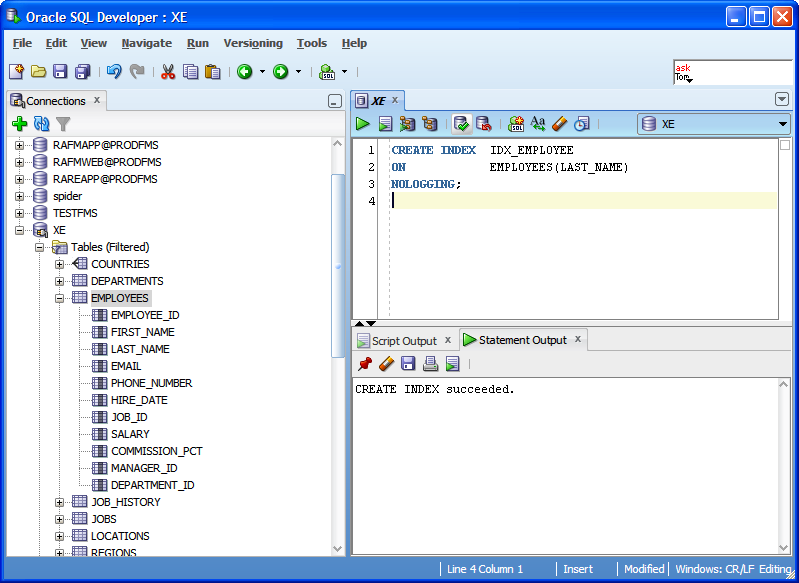Click the Redo toolbar icon

[137, 72]
